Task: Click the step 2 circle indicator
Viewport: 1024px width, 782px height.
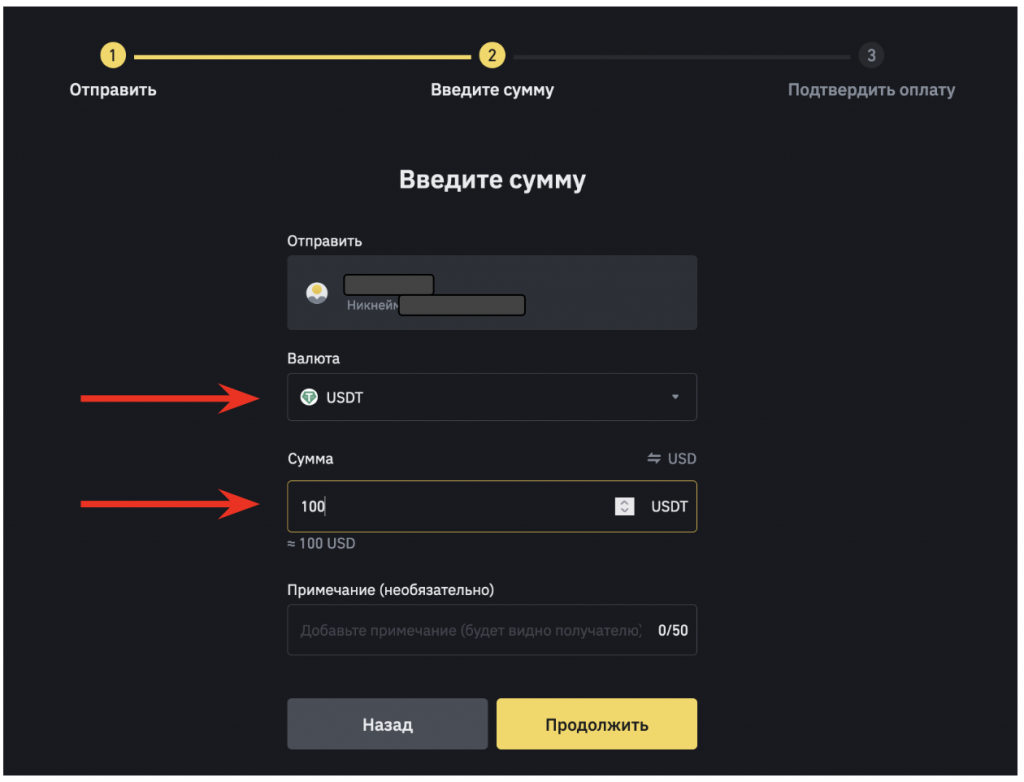Action: tap(492, 56)
